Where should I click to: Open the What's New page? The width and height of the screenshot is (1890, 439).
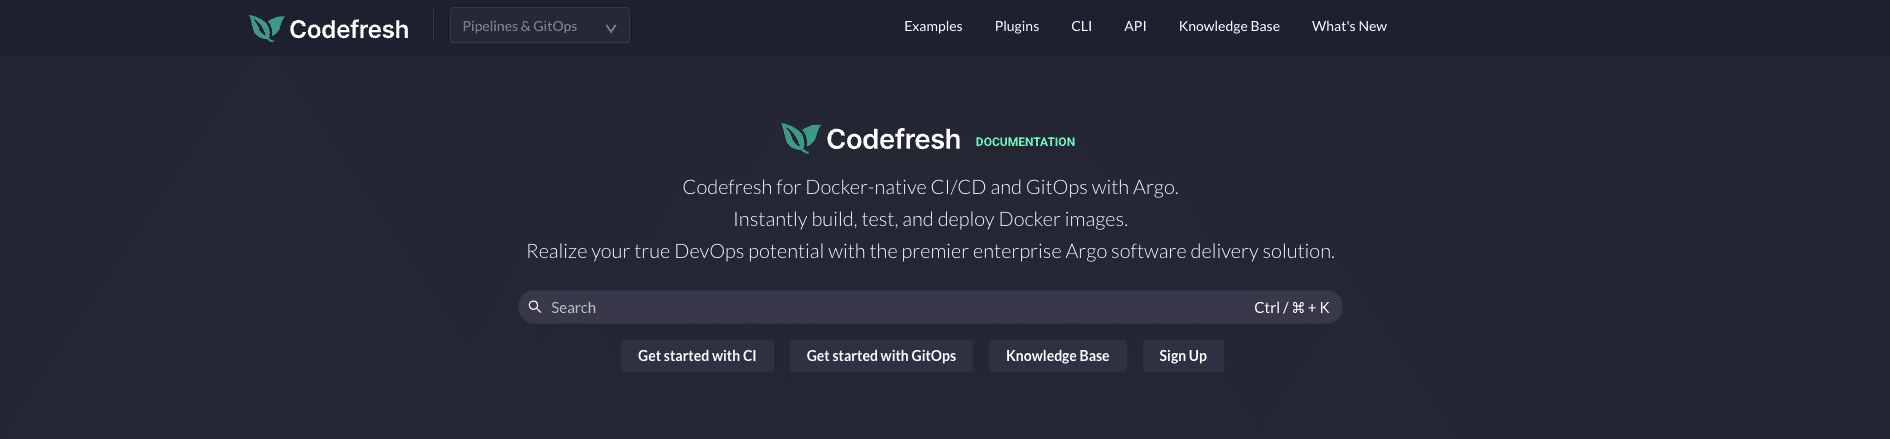1349,26
